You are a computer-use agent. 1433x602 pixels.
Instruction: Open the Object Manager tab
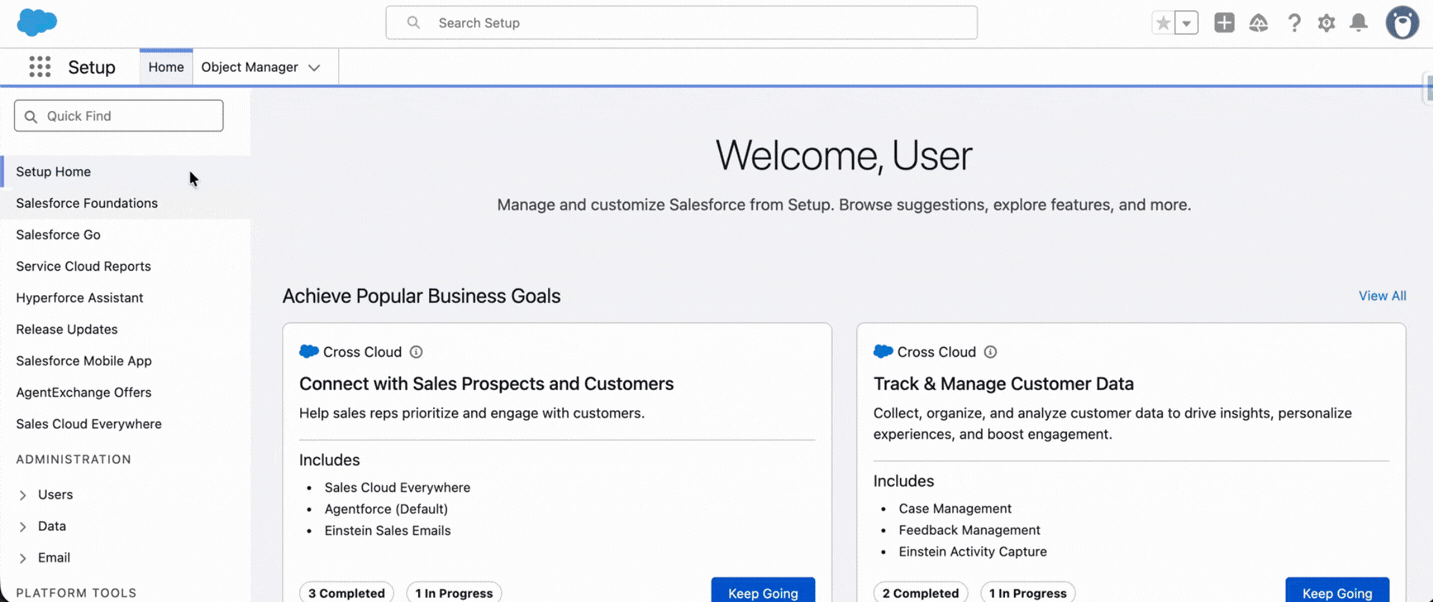[250, 67]
